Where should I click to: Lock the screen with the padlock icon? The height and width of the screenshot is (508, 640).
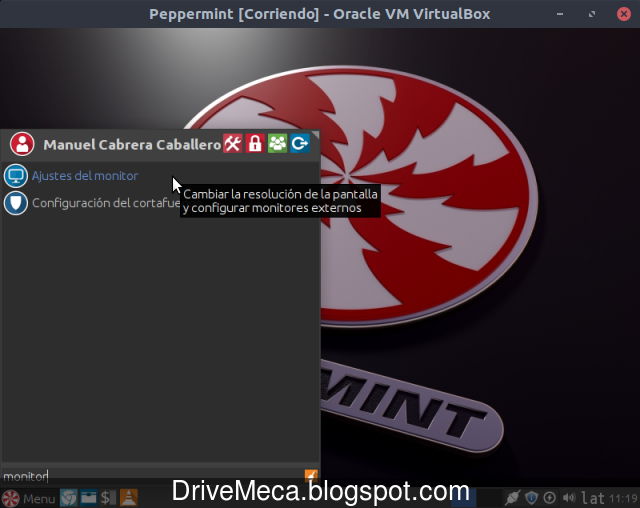[x=255, y=144]
